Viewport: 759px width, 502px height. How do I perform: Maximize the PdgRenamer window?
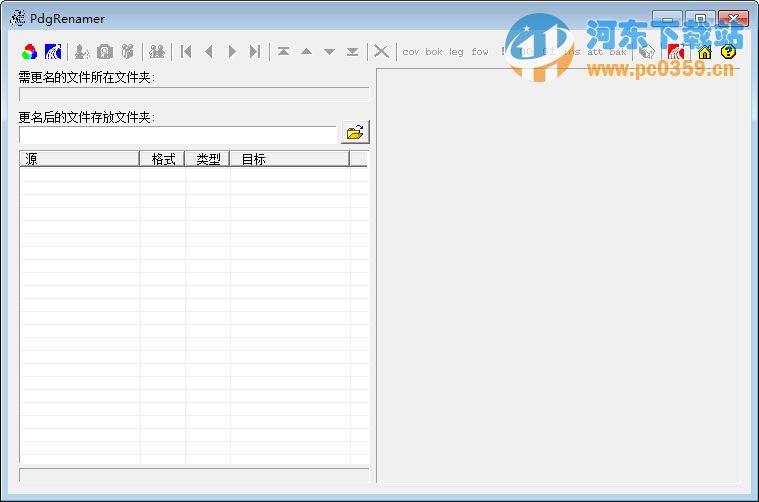tap(700, 19)
